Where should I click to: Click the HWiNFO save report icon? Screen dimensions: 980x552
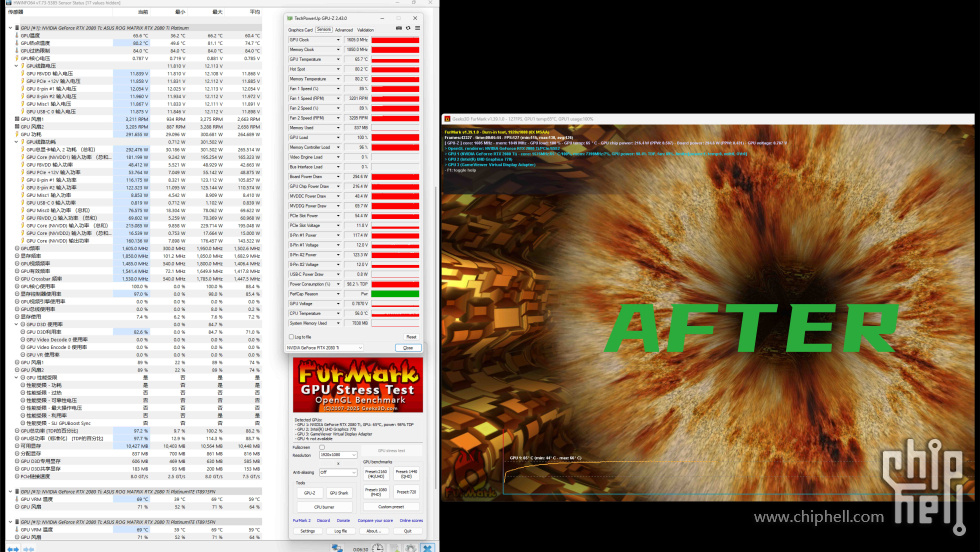(x=395, y=548)
